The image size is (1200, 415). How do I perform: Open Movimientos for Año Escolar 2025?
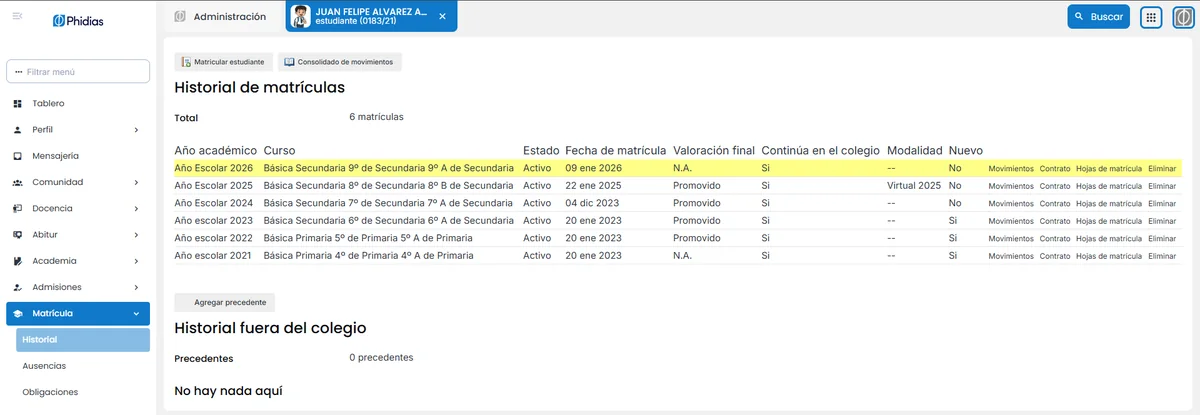click(x=1011, y=186)
